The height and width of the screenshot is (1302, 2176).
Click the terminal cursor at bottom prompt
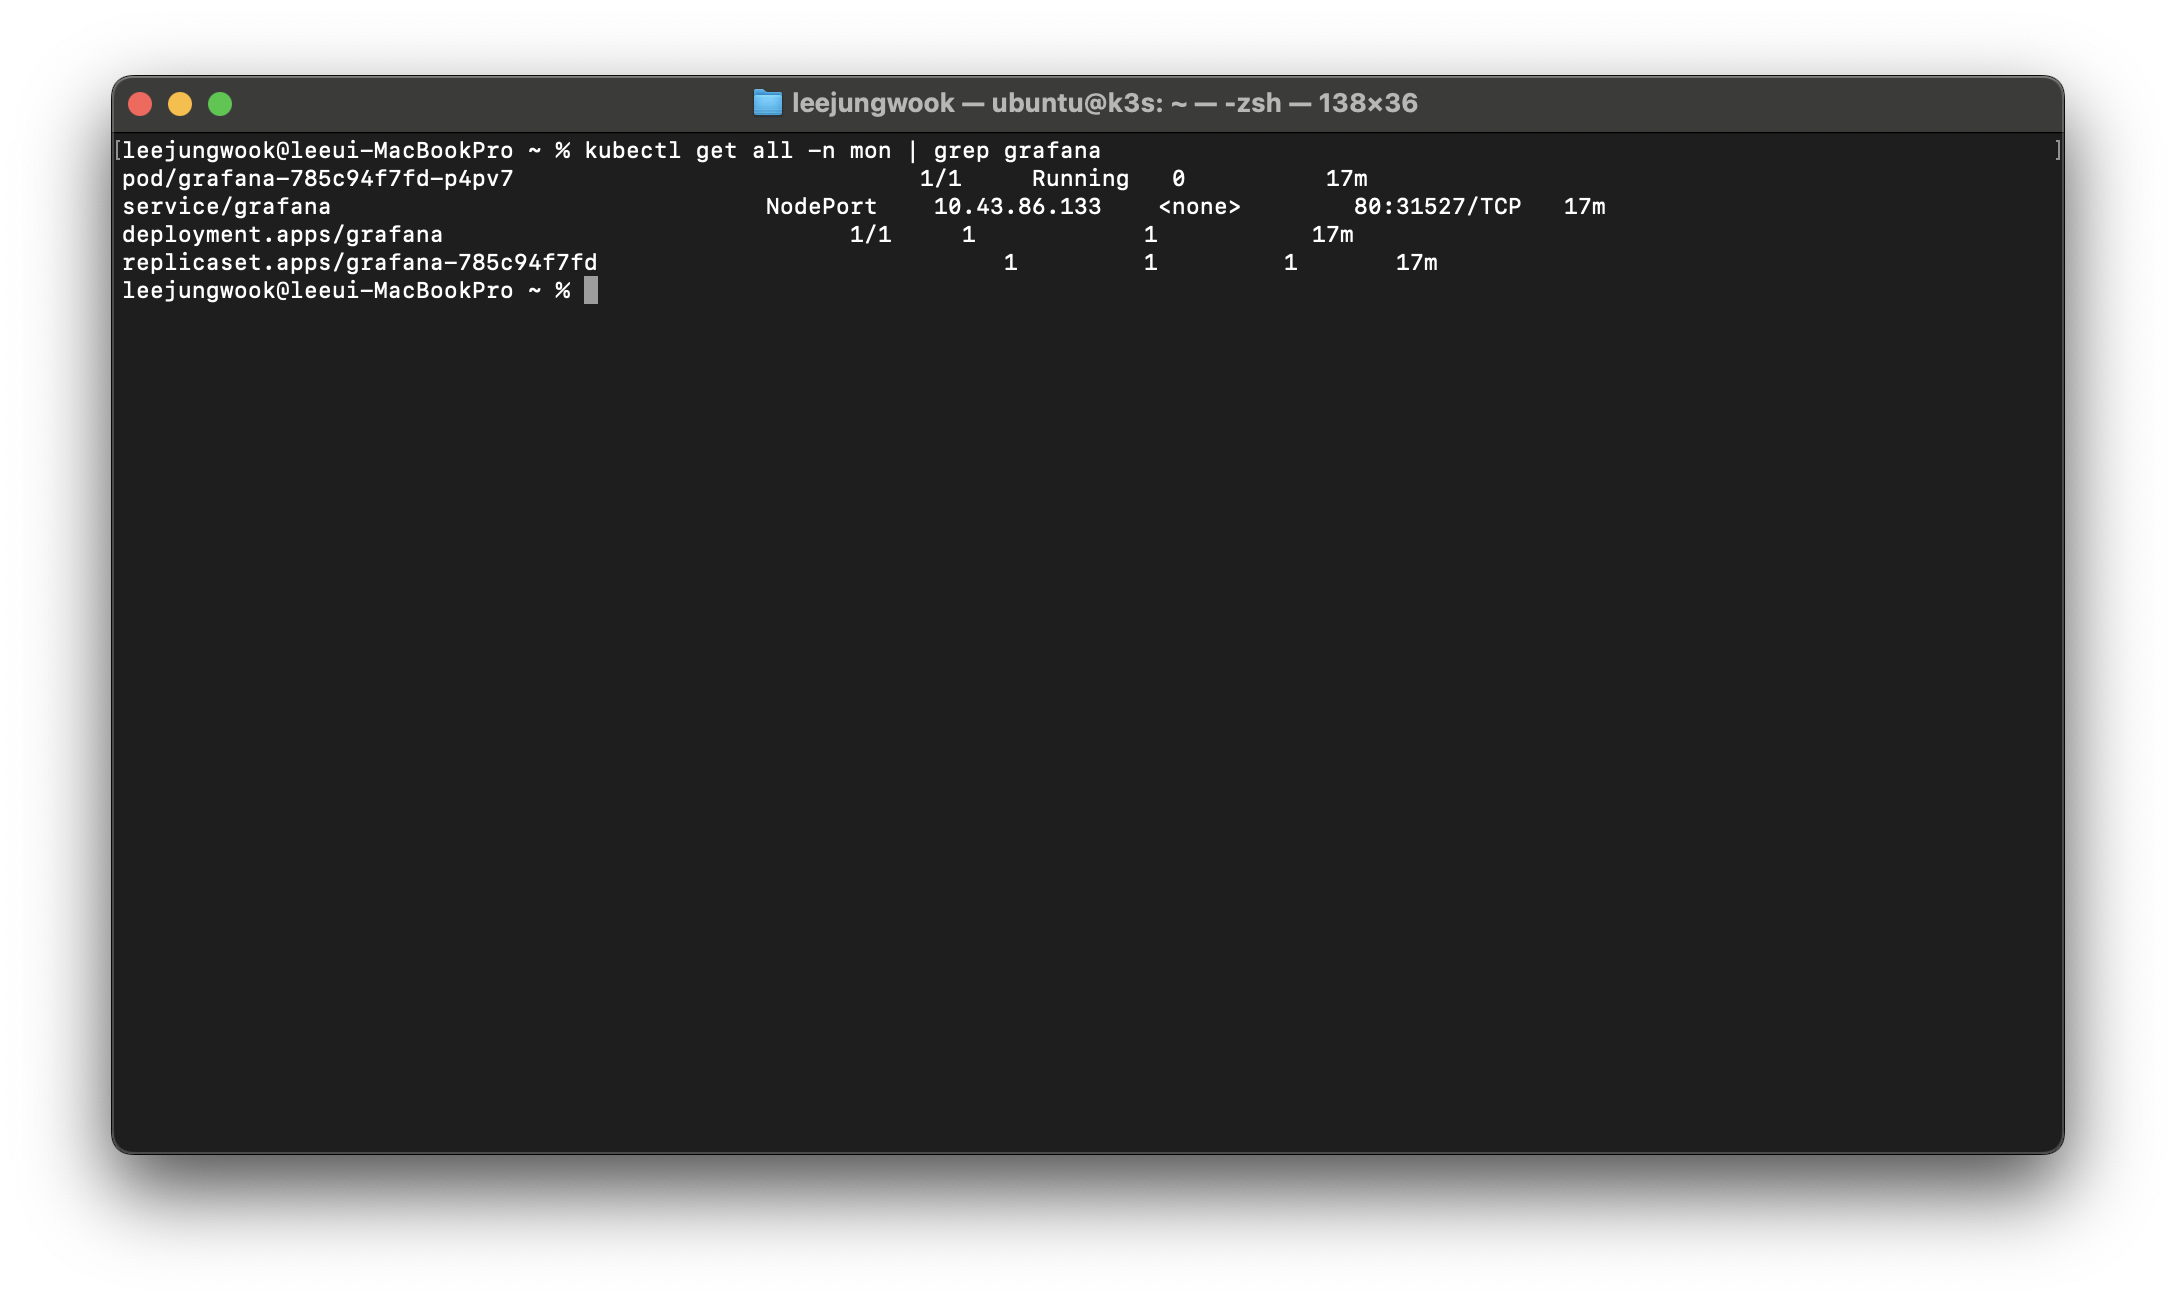click(591, 291)
